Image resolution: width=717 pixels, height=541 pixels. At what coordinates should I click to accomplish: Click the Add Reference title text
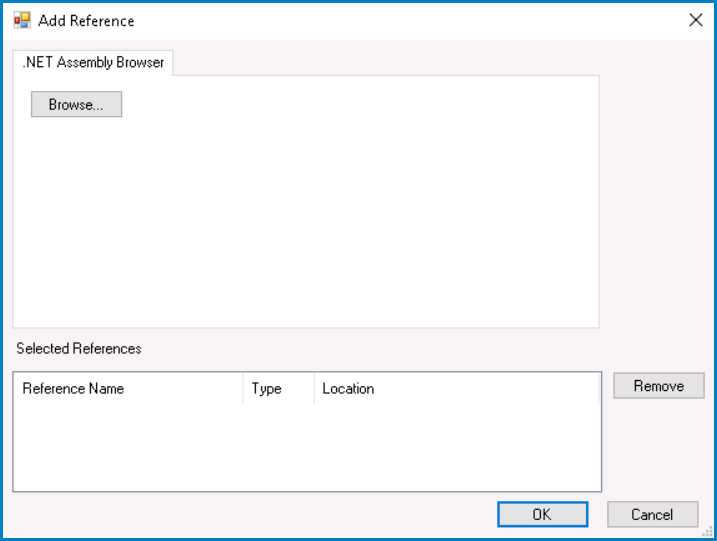pos(86,20)
